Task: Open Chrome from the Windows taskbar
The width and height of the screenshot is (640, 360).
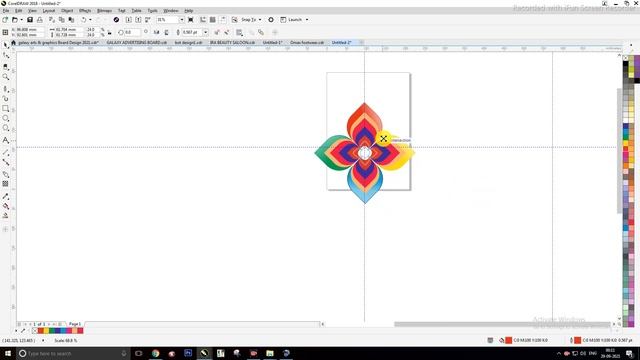Action: [155, 353]
